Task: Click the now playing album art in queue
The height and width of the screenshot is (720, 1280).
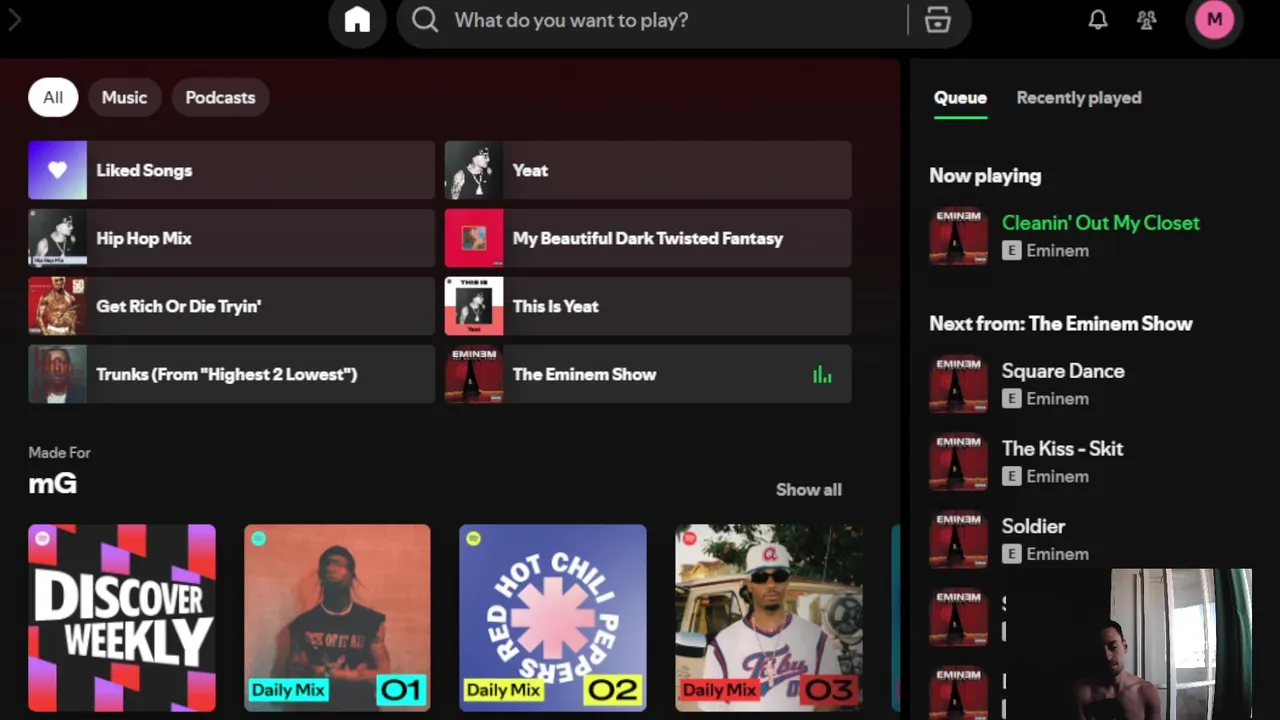Action: pos(959,236)
